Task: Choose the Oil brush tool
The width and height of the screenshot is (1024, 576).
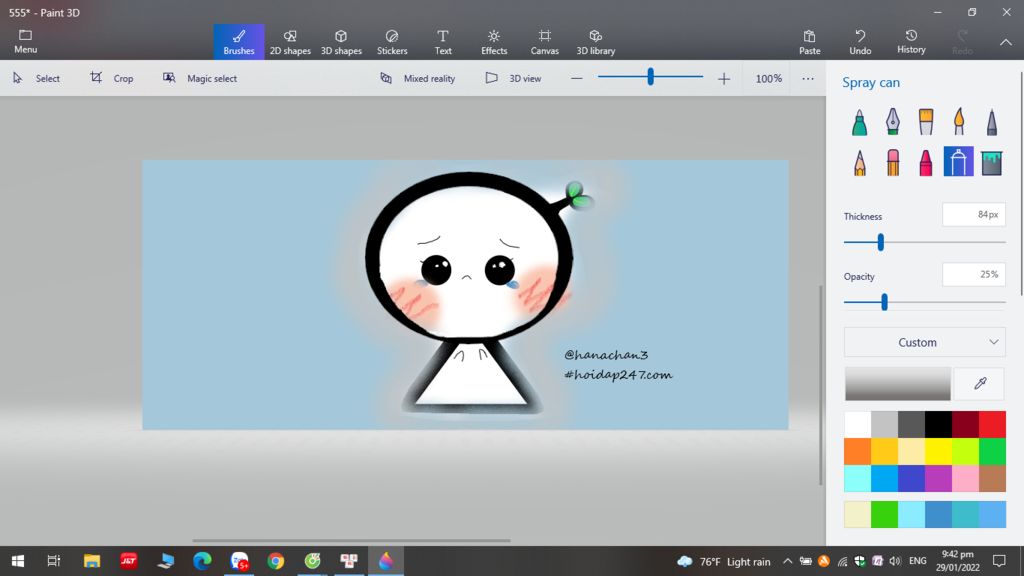Action: click(926, 122)
